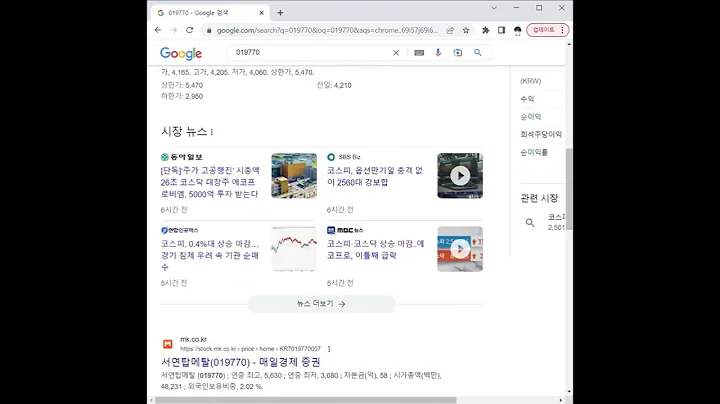Click the magnifier search button
The image size is (720, 404).
coord(478,53)
